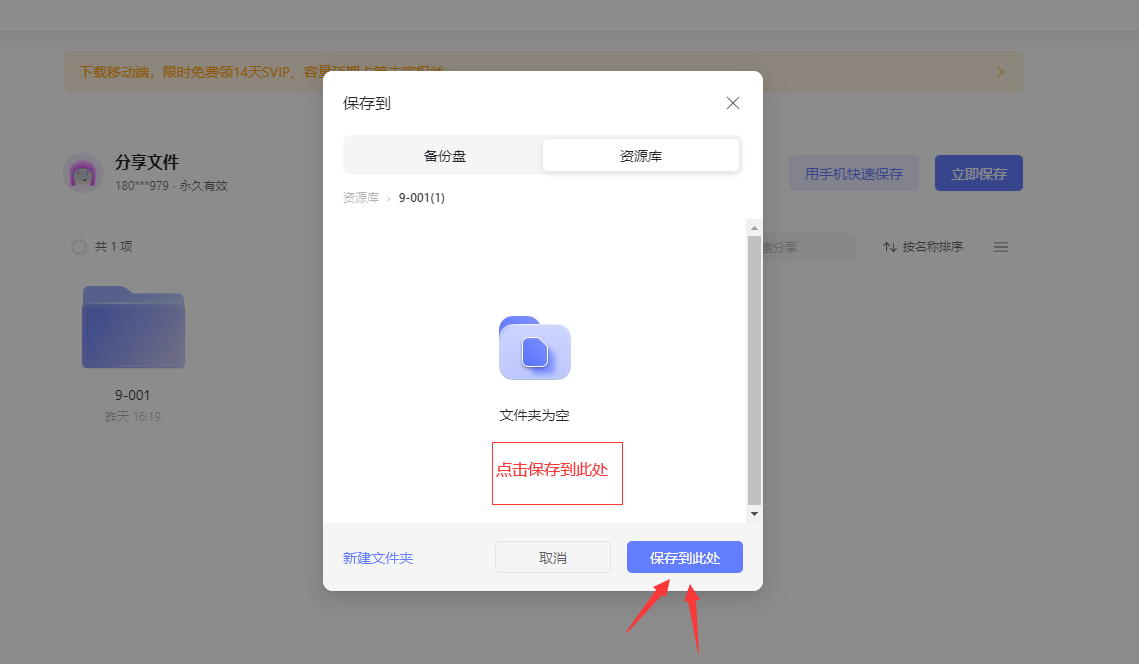Open the 按名称排序 sort dropdown
1139x664 pixels.
(923, 247)
